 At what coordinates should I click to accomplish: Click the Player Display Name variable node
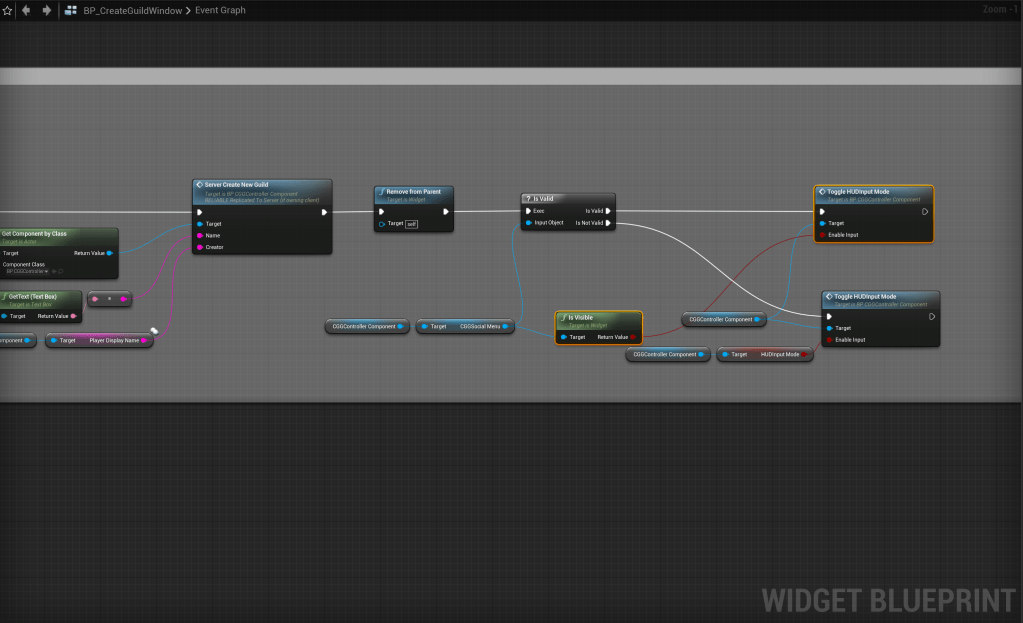(100, 340)
